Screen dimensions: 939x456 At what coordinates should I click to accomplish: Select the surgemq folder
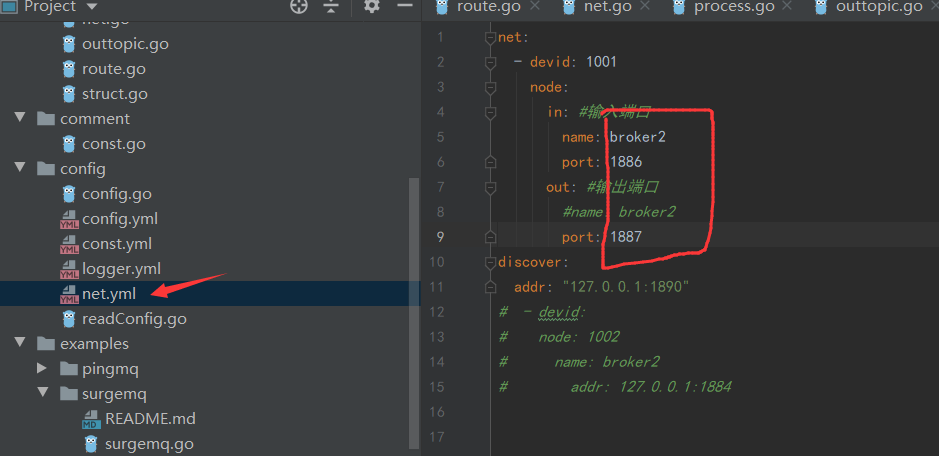114,394
